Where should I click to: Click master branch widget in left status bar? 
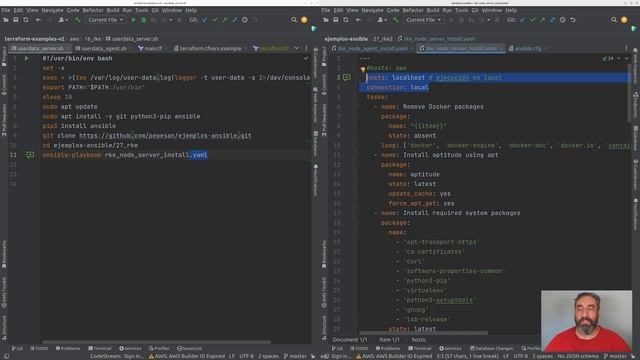295,356
